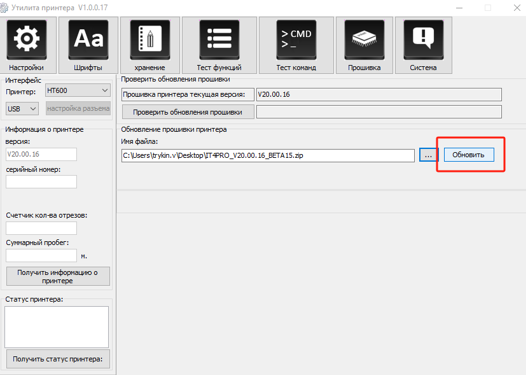Browse for file with the ... button
Viewport: 526px width, 375px height.
click(428, 155)
